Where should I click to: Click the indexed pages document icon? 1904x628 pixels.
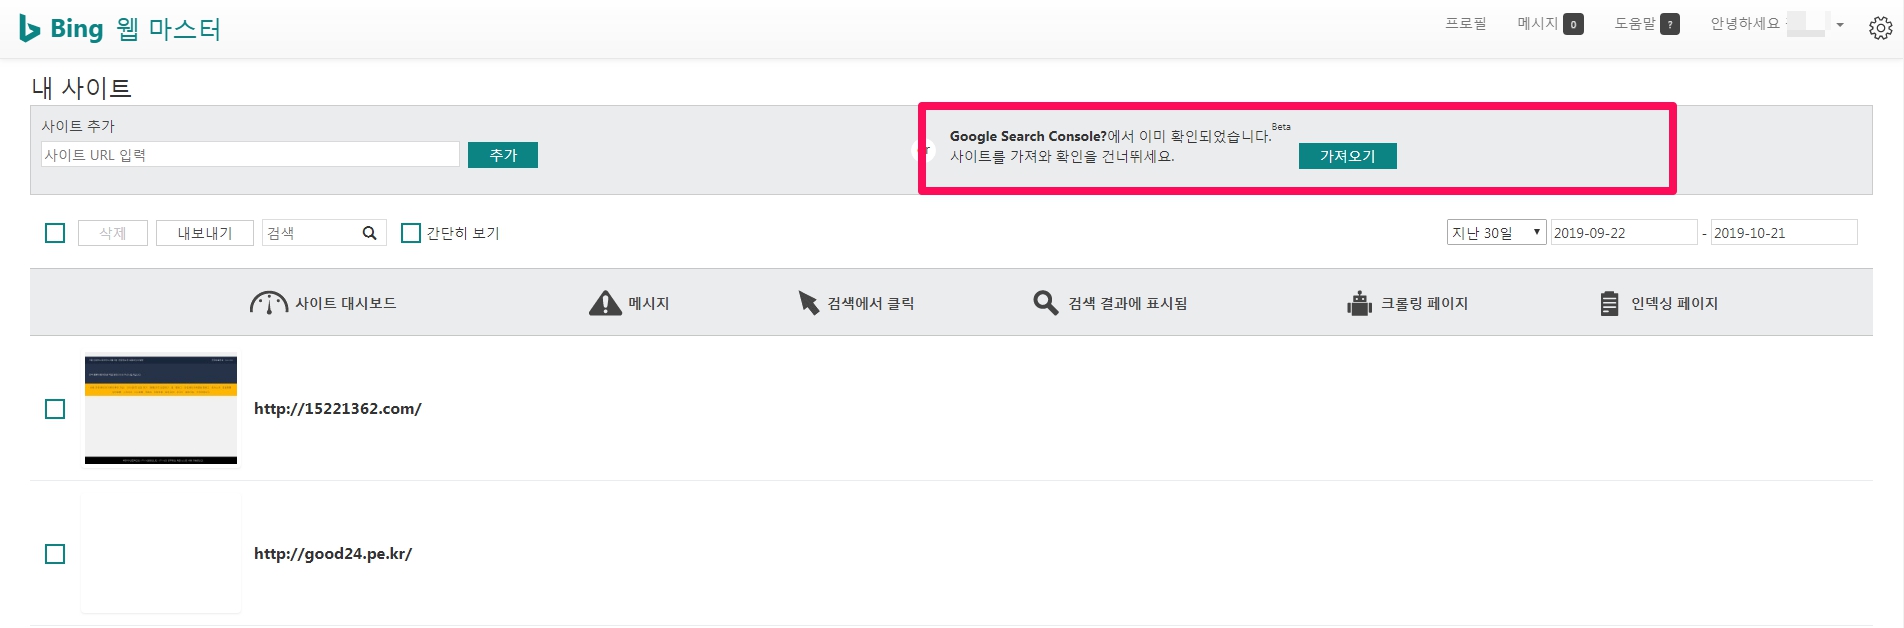click(1609, 303)
